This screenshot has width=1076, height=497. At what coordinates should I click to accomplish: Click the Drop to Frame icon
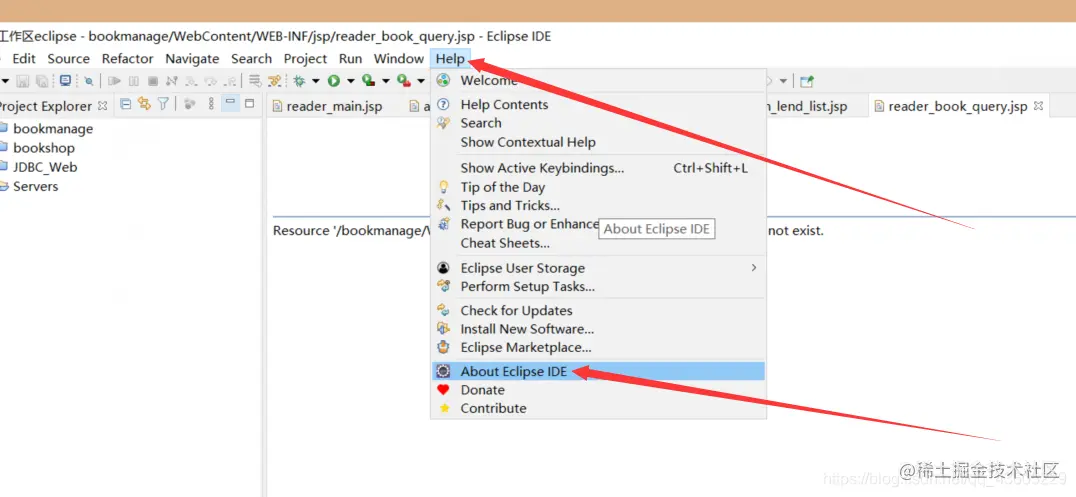point(255,81)
